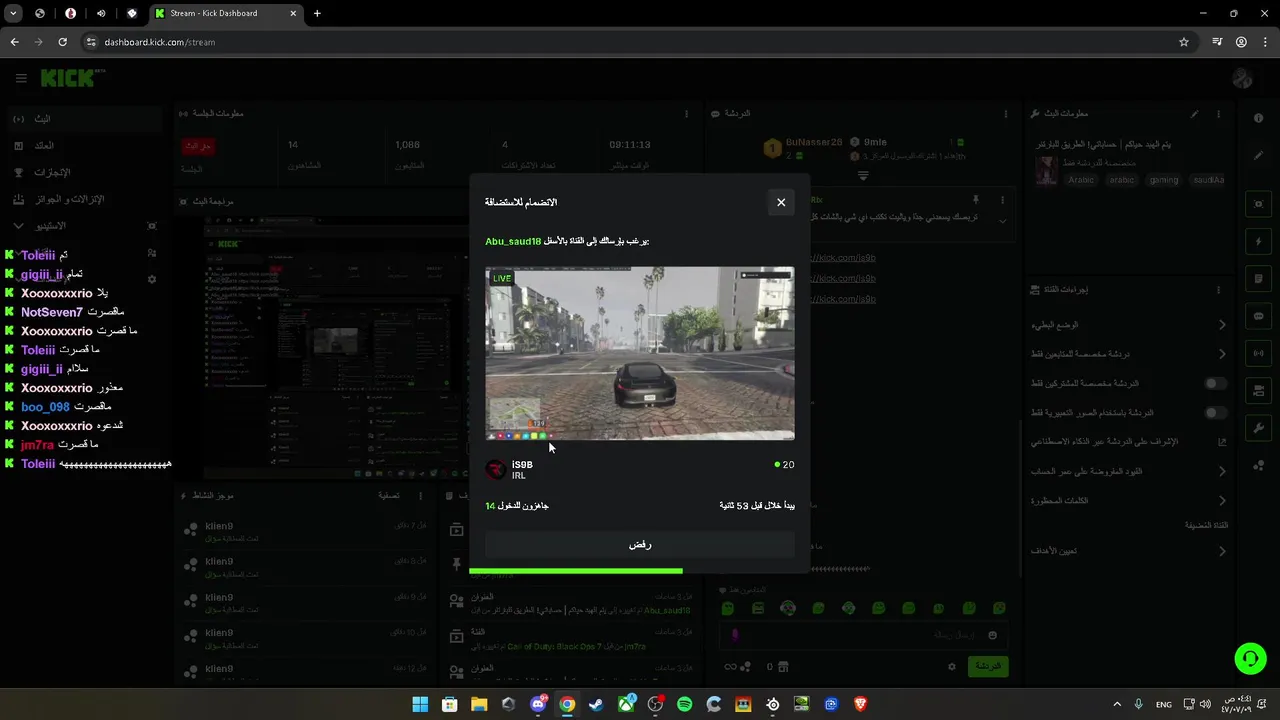Open the activity feed تصفية filter
This screenshot has width=1280, height=720.
point(389,495)
